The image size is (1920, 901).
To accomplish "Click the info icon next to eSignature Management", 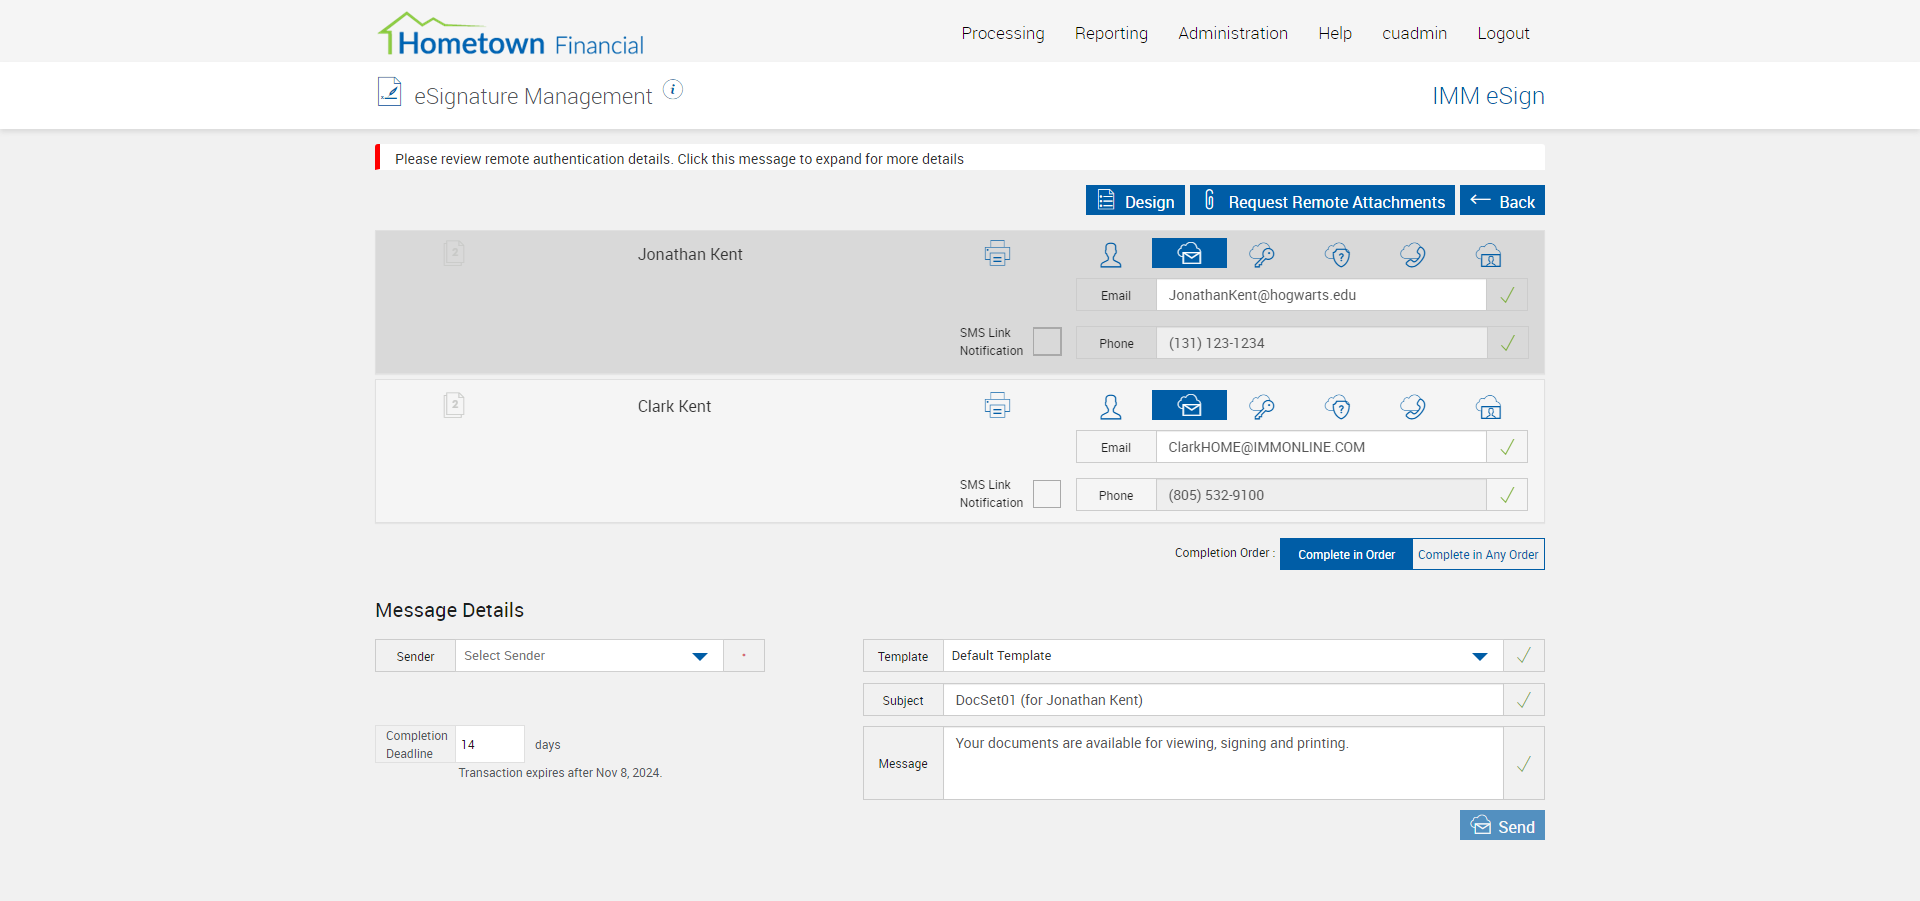I will pyautogui.click(x=673, y=90).
